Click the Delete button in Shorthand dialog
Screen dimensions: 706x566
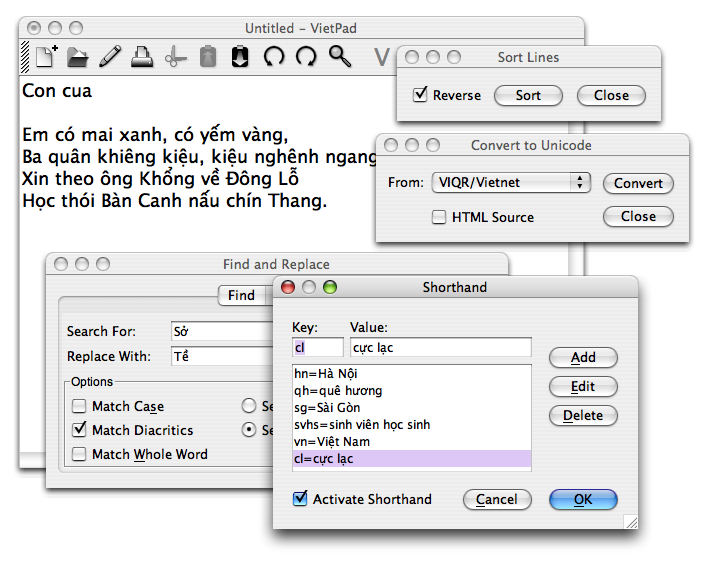tap(583, 415)
